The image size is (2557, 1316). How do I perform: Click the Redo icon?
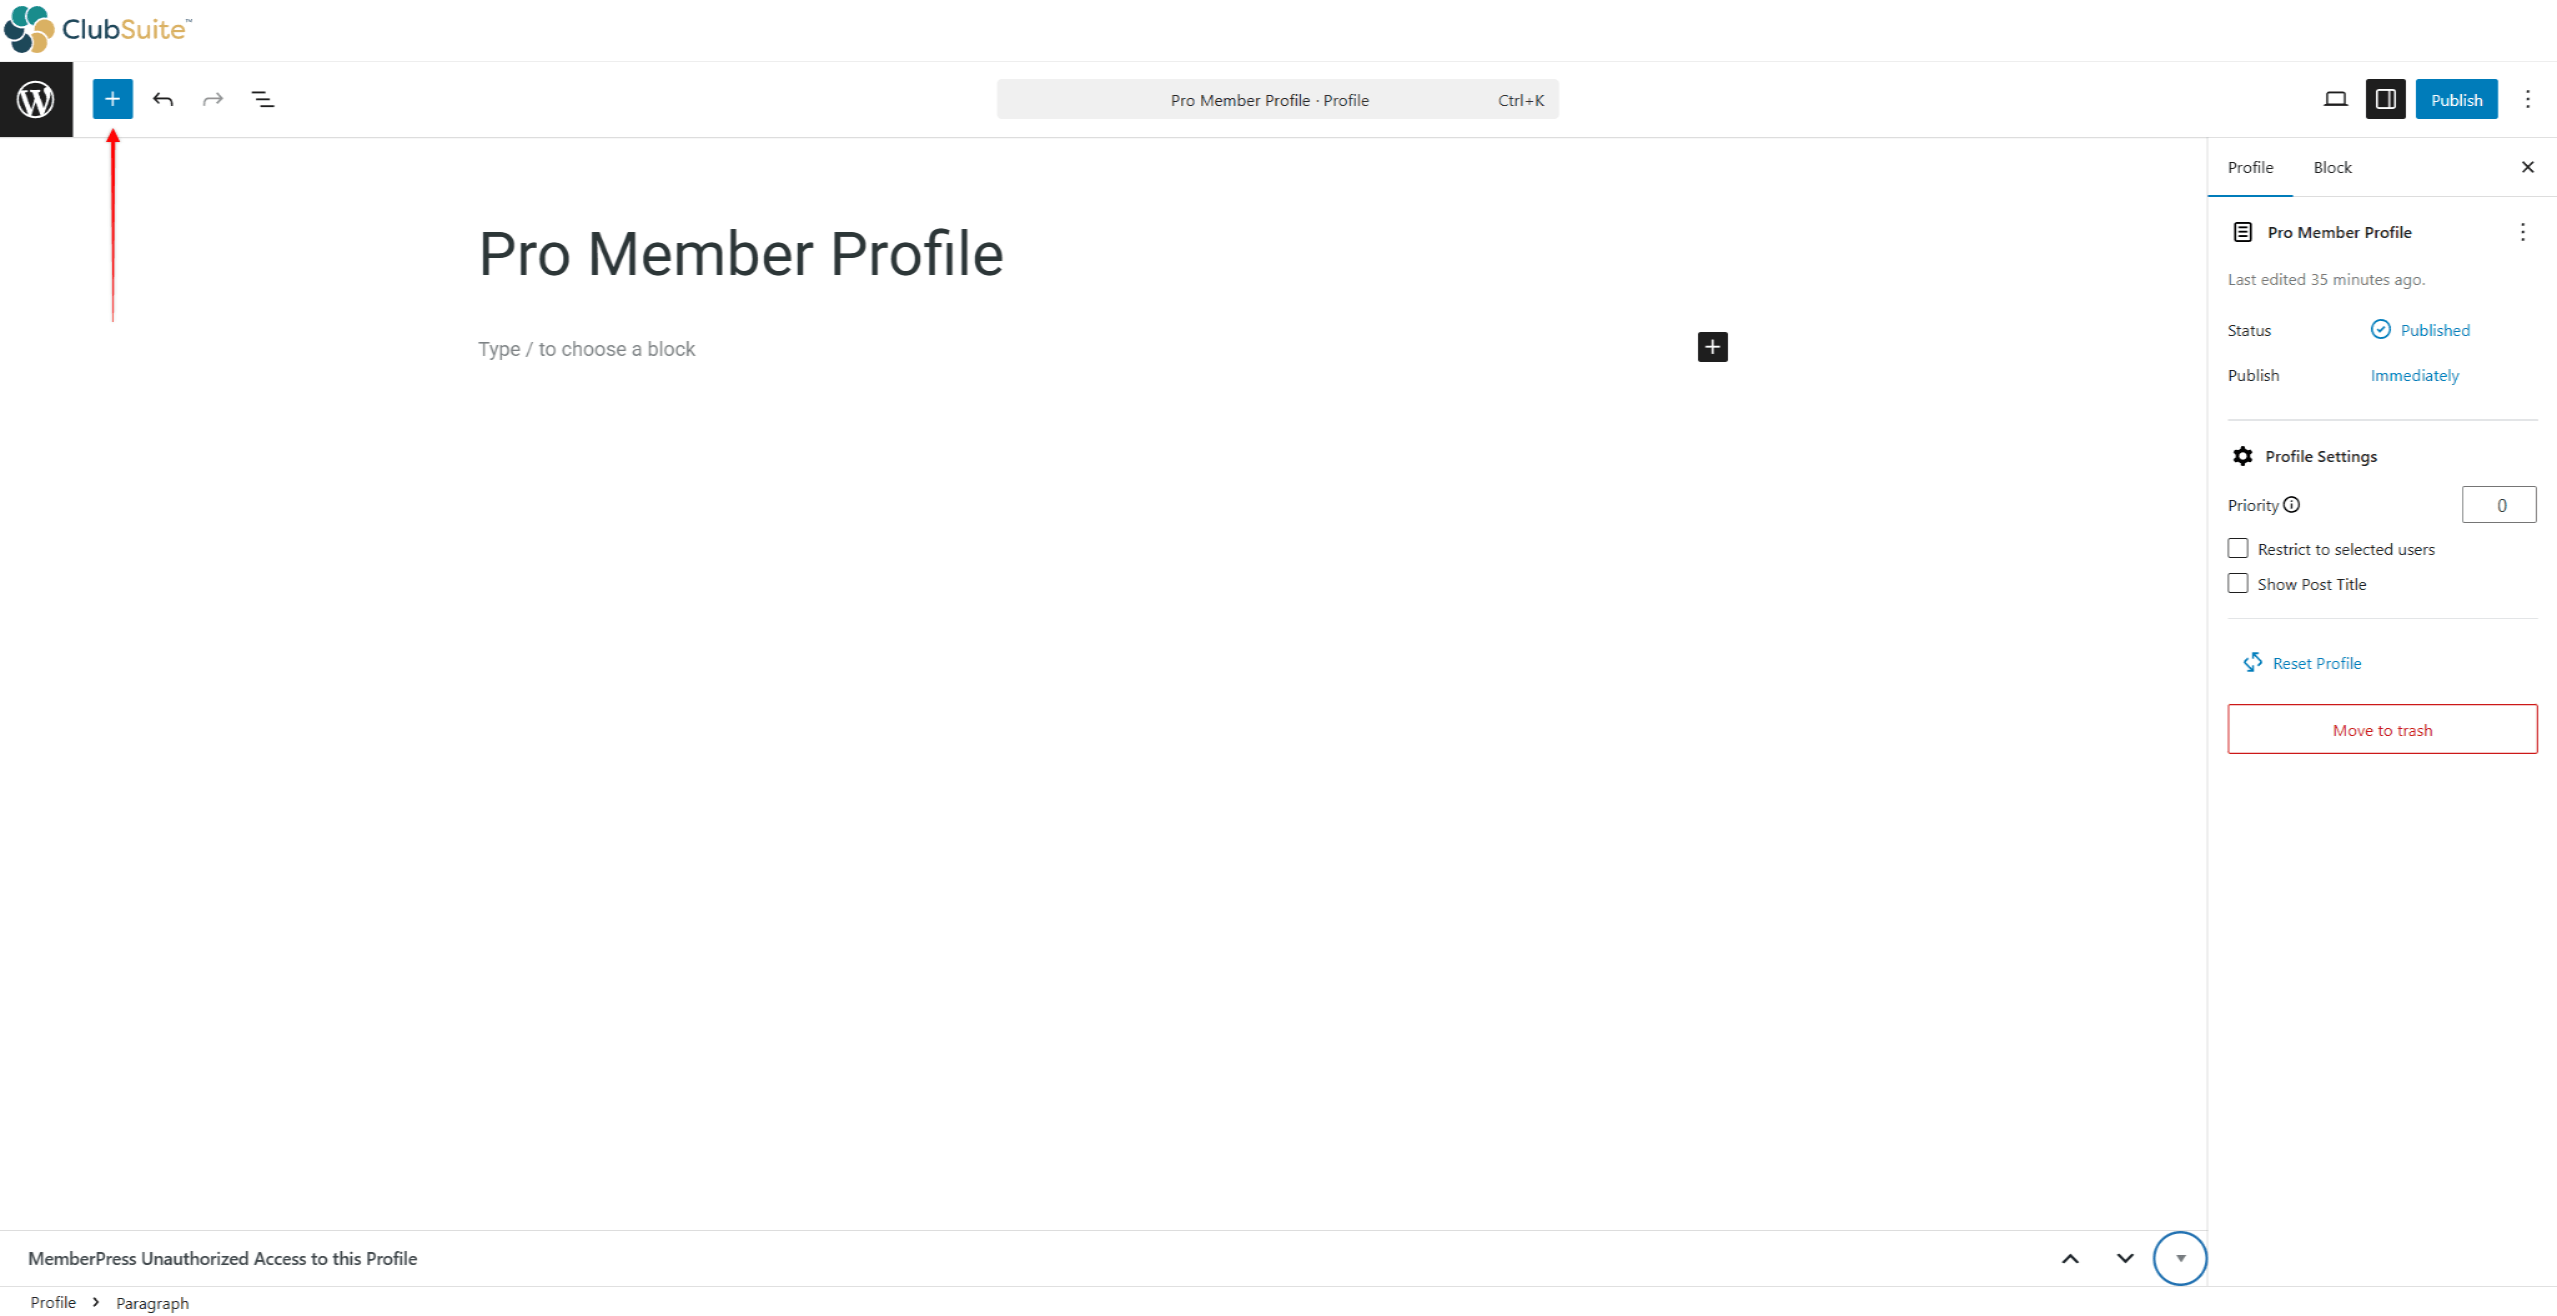(x=213, y=99)
